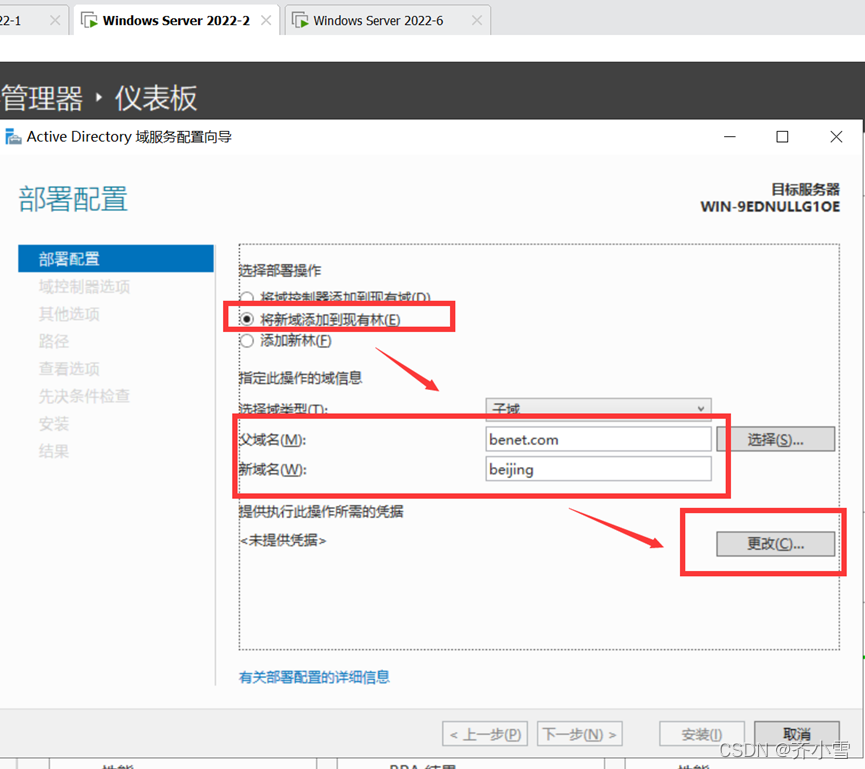The width and height of the screenshot is (865, 769).
Task: Click the target server name WIN-9EDNULLG1OE
Action: pos(770,207)
